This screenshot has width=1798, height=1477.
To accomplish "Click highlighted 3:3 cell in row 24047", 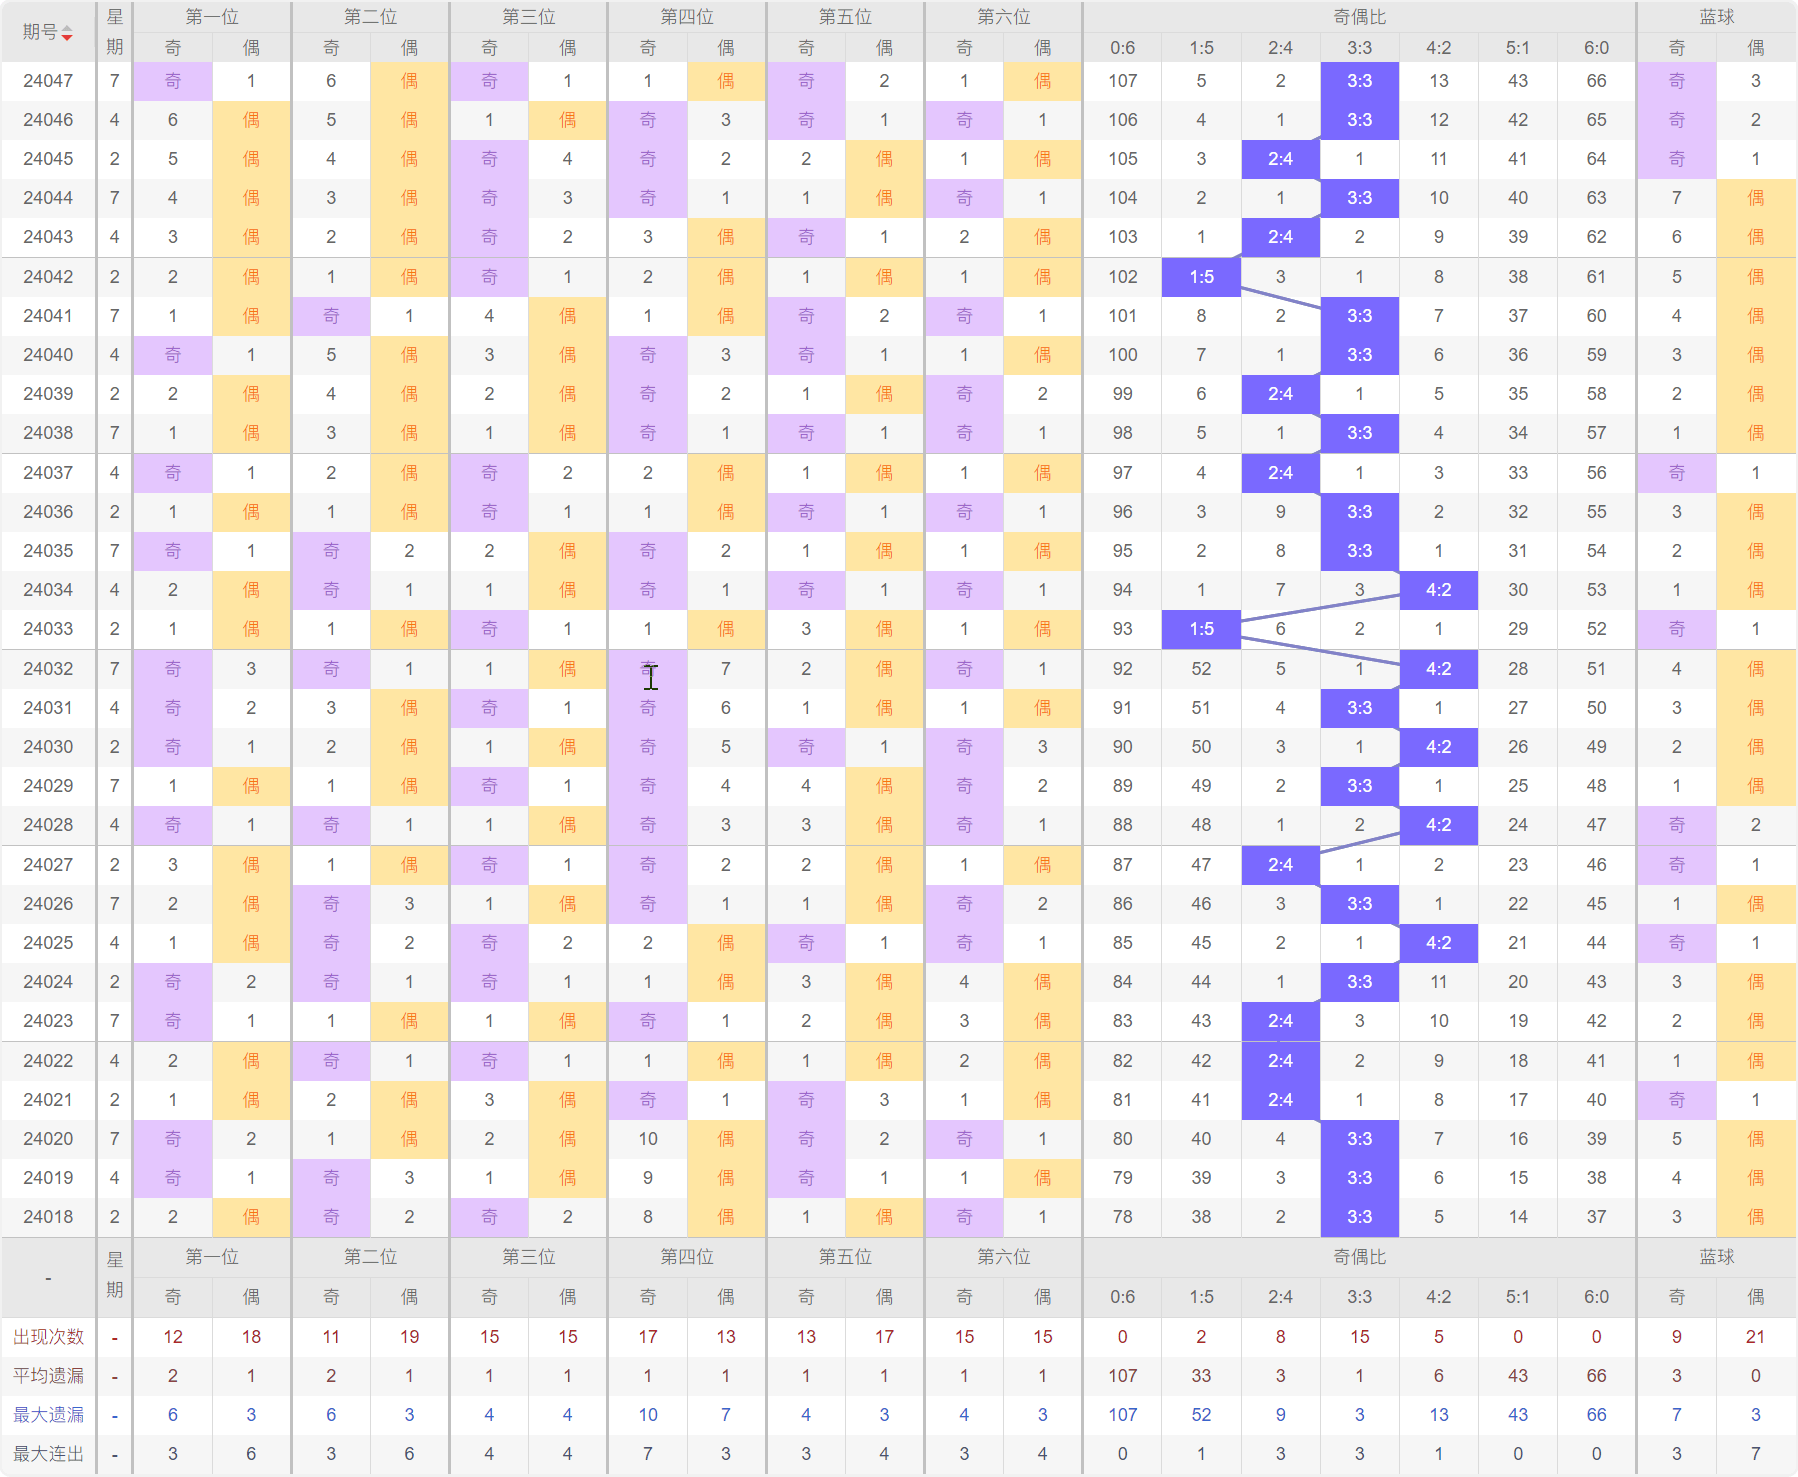I will (x=1359, y=81).
